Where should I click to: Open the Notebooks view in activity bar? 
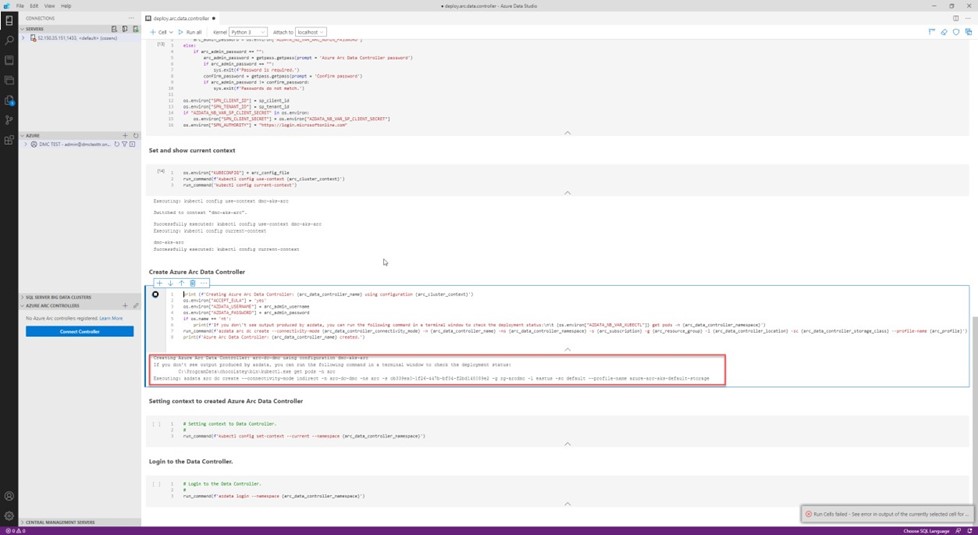click(9, 60)
